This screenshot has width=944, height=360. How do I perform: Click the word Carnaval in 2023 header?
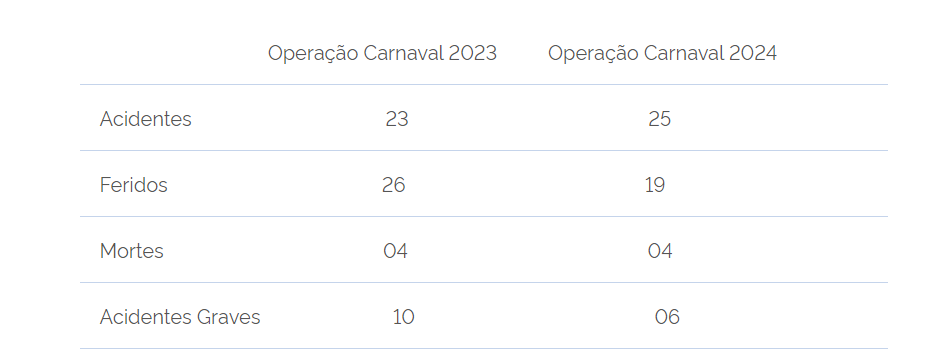(x=403, y=54)
